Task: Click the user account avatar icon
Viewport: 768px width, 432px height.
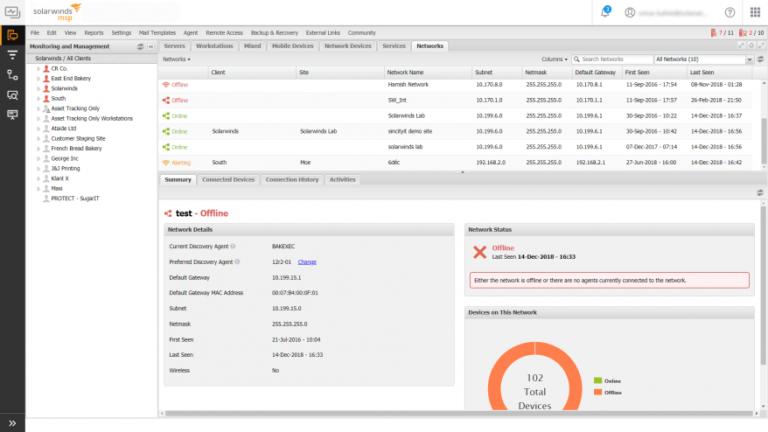Action: (x=630, y=13)
